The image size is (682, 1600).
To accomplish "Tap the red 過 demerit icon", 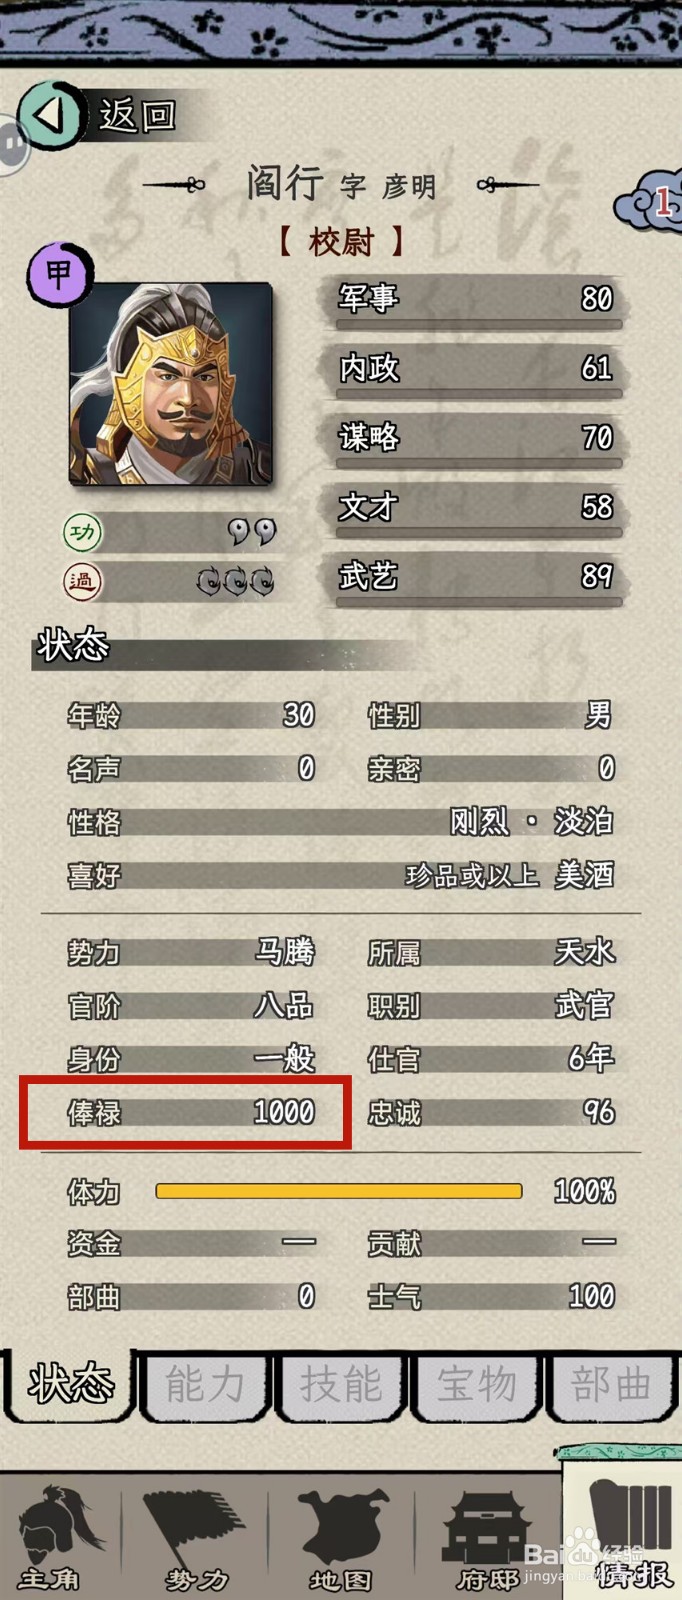I will [82, 581].
